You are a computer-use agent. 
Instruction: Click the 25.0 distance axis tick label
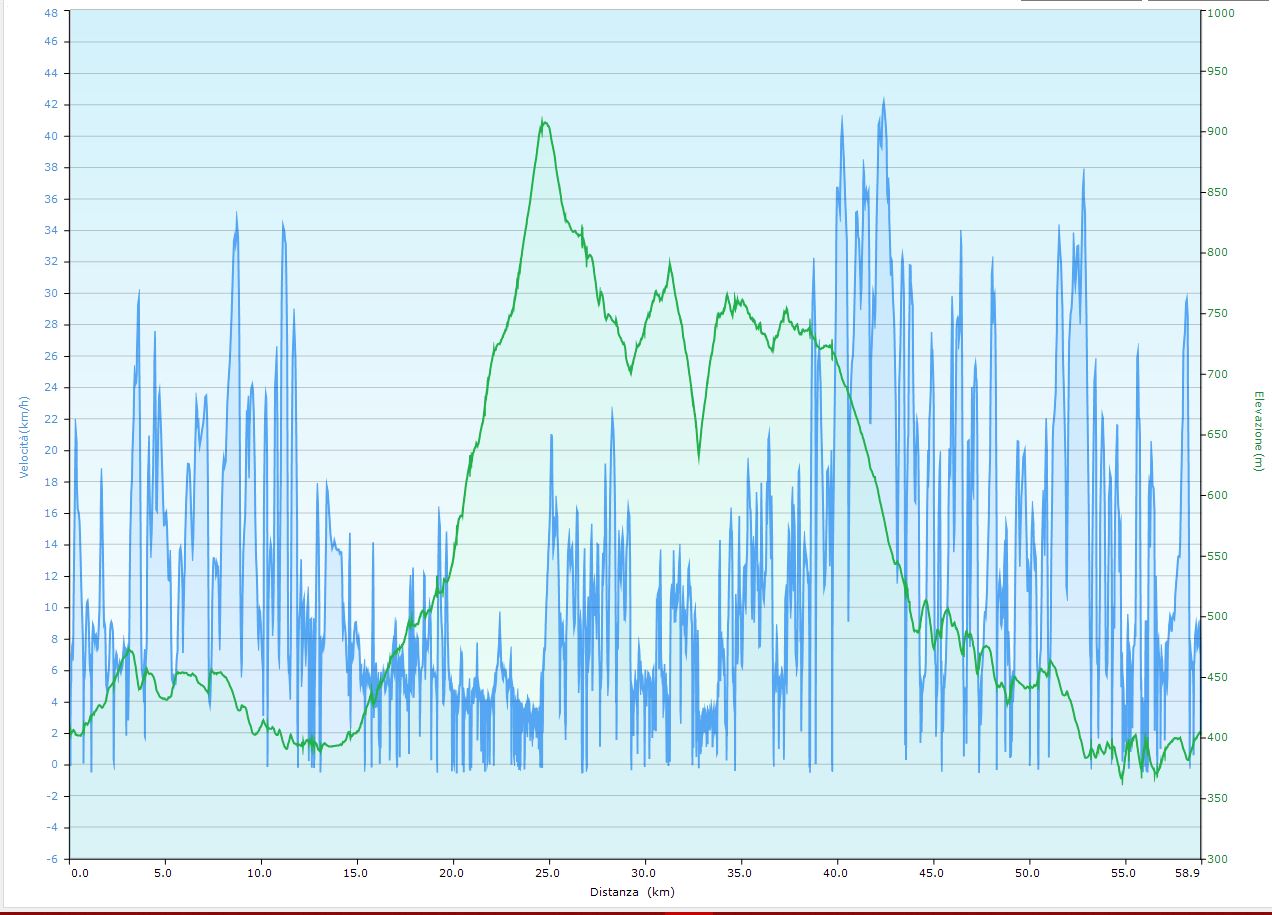[x=548, y=873]
